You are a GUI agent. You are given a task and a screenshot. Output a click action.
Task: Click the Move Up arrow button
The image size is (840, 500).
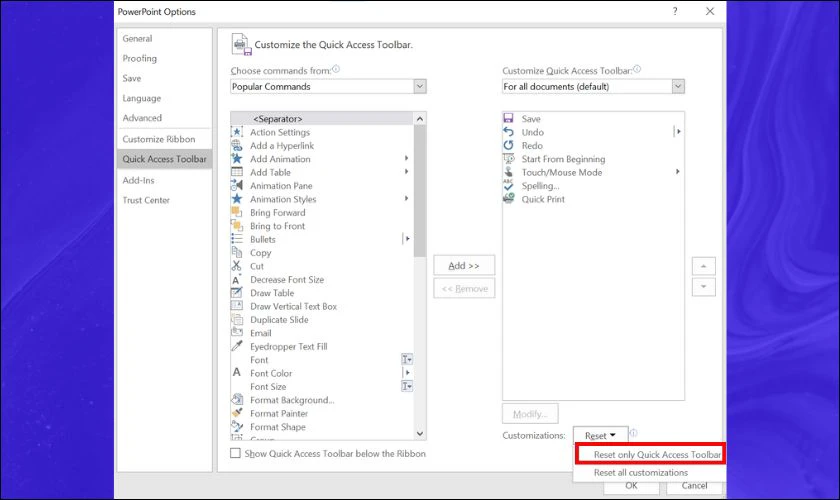(x=704, y=266)
